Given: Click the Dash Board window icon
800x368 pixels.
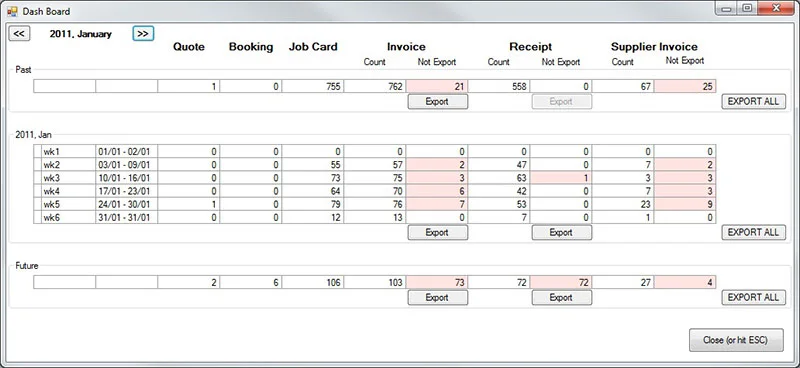Looking at the screenshot, I should (x=12, y=11).
